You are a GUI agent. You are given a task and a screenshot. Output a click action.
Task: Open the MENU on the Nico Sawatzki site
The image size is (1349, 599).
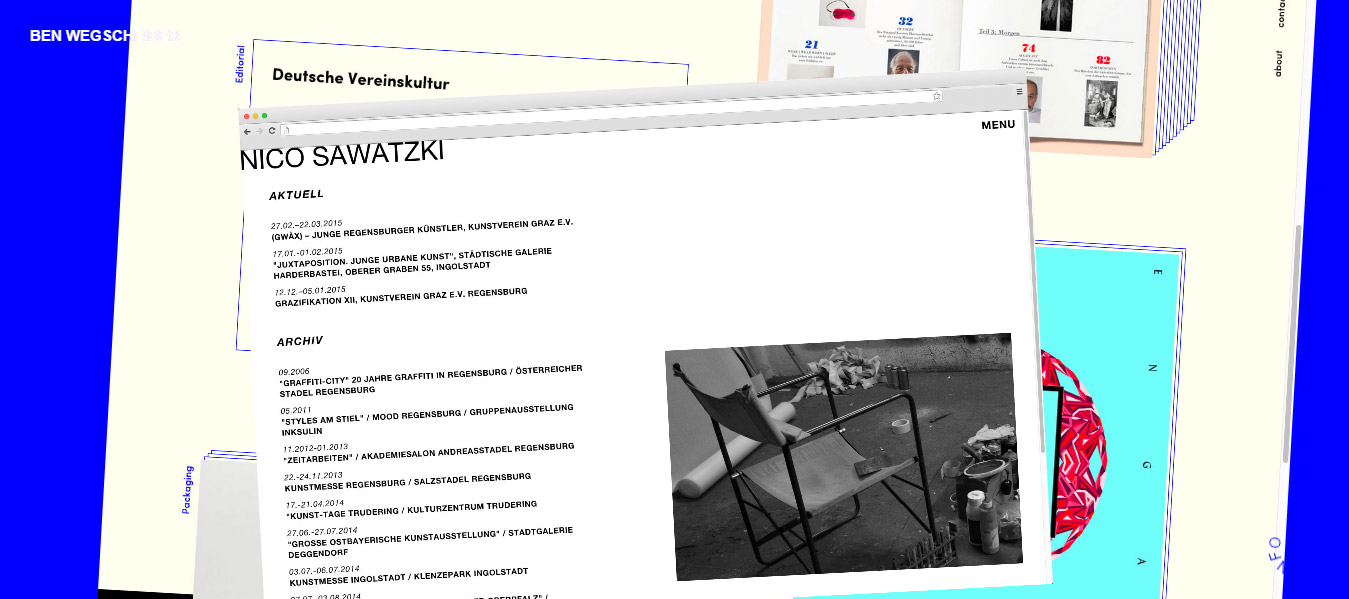[x=998, y=124]
